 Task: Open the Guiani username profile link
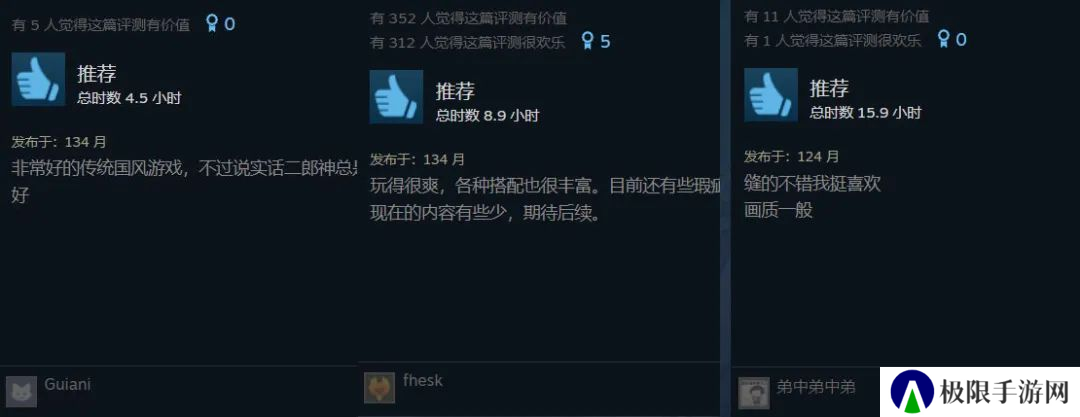(68, 384)
